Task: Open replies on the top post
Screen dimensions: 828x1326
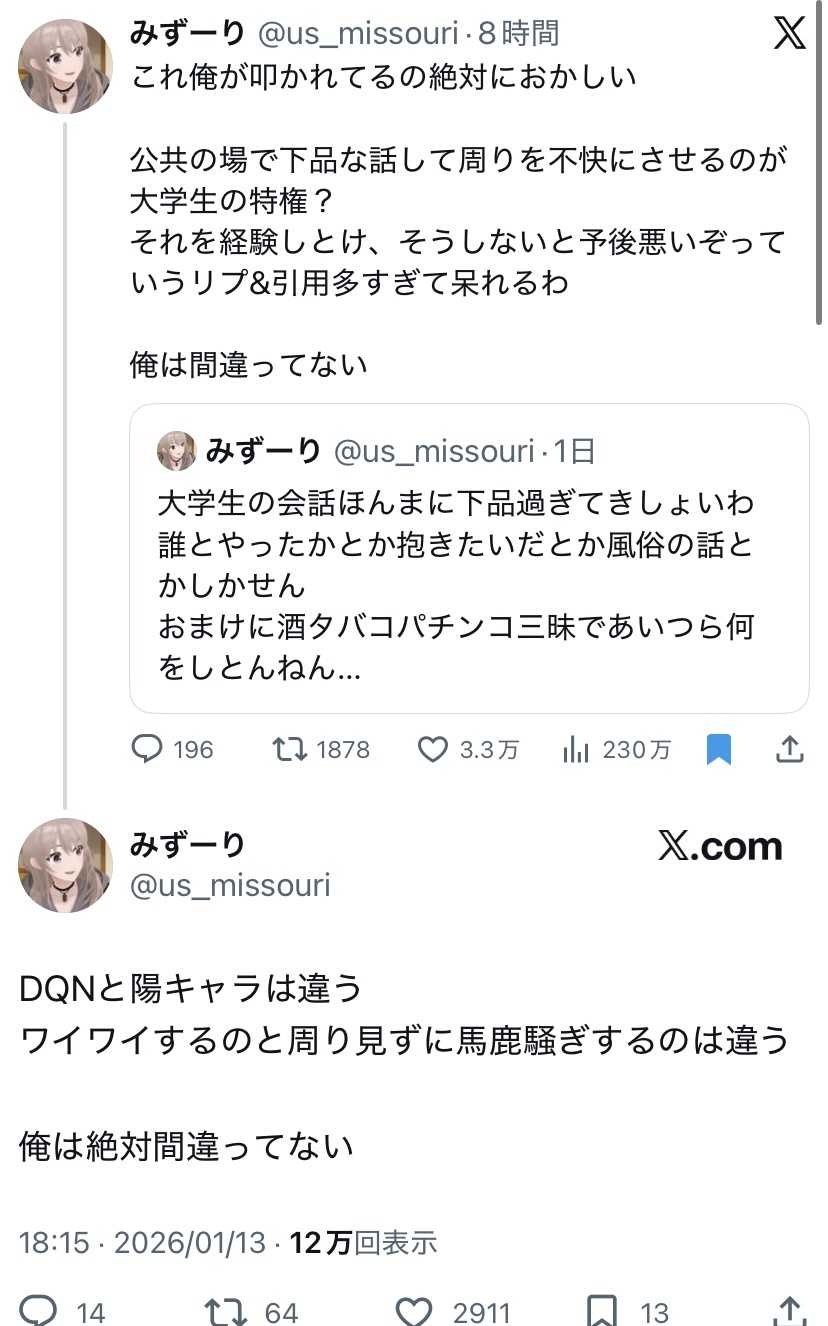Action: [x=147, y=749]
